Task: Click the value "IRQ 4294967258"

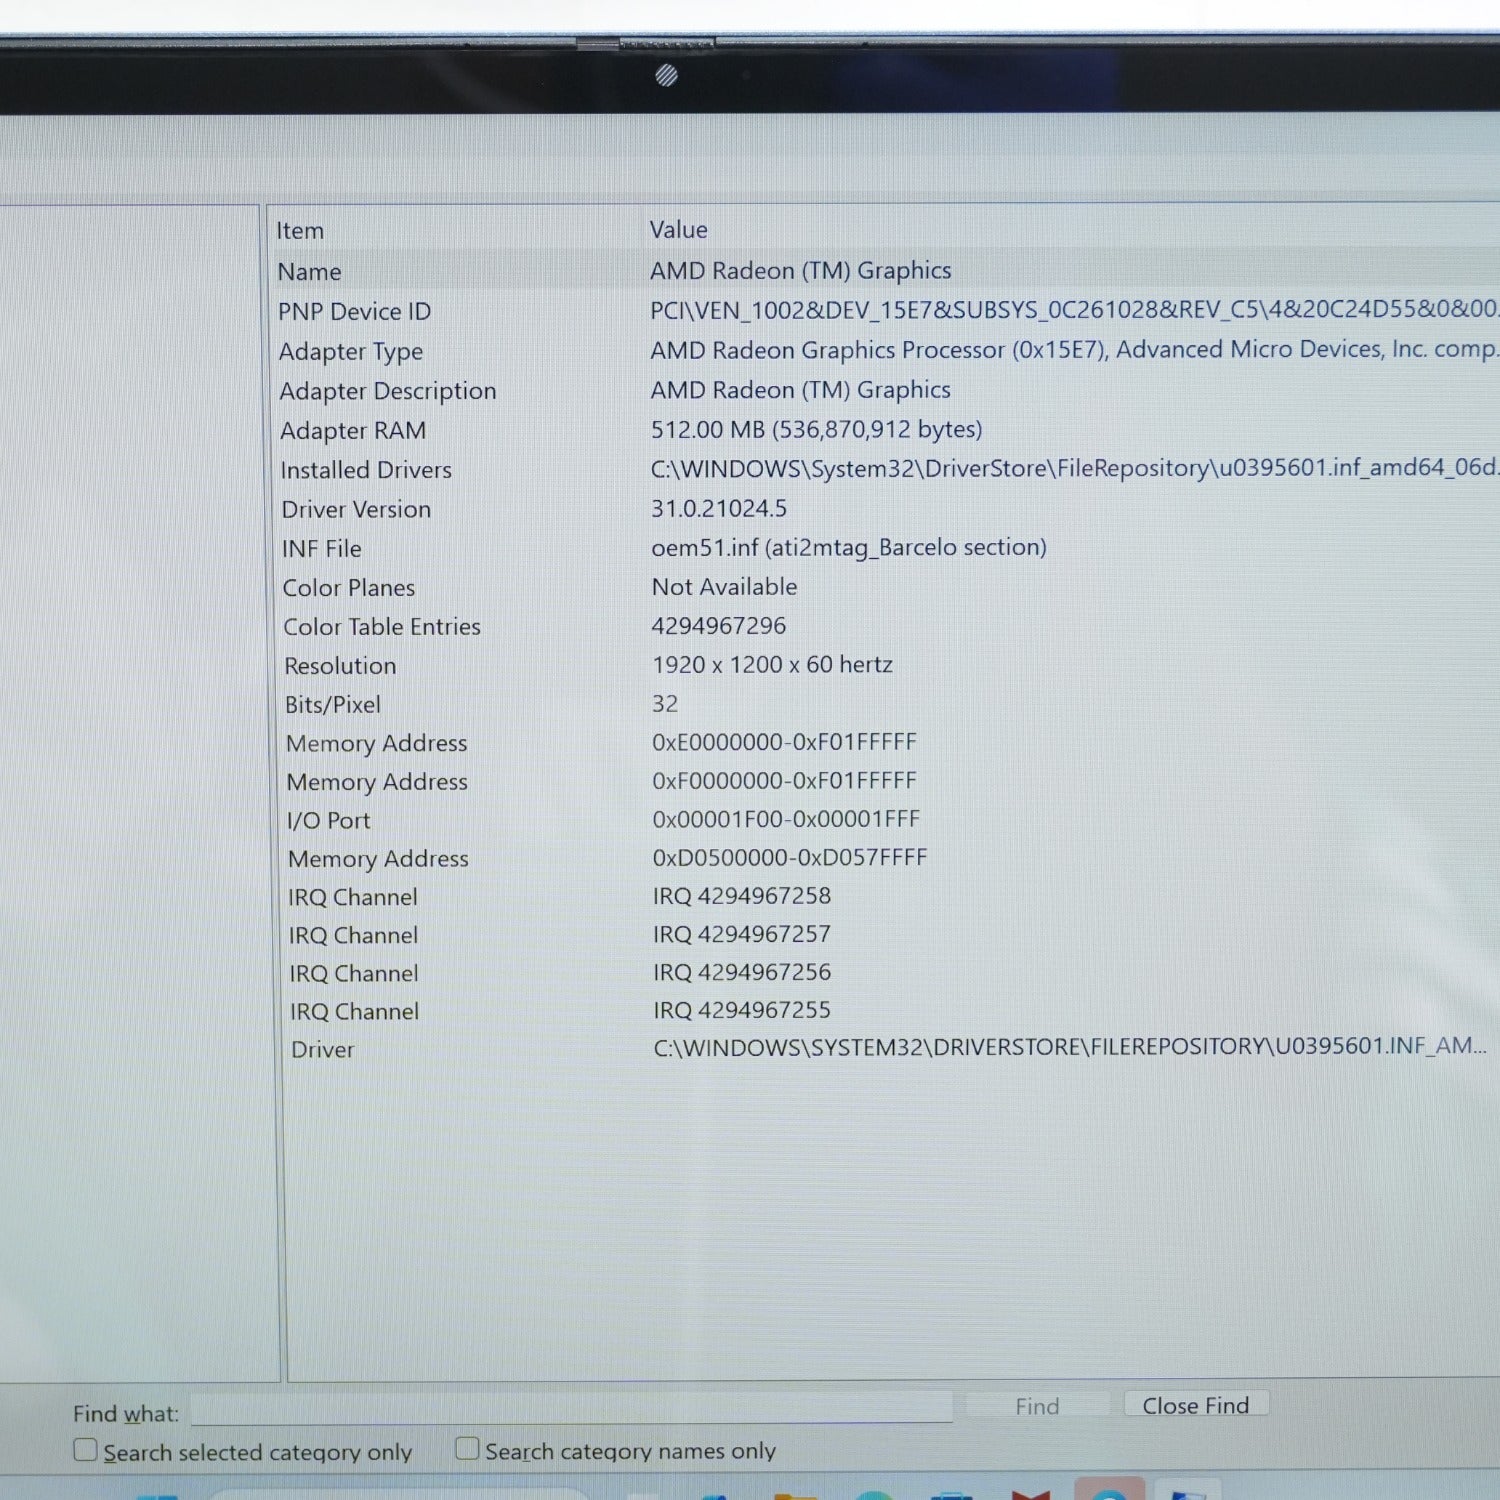Action: pyautogui.click(x=742, y=896)
